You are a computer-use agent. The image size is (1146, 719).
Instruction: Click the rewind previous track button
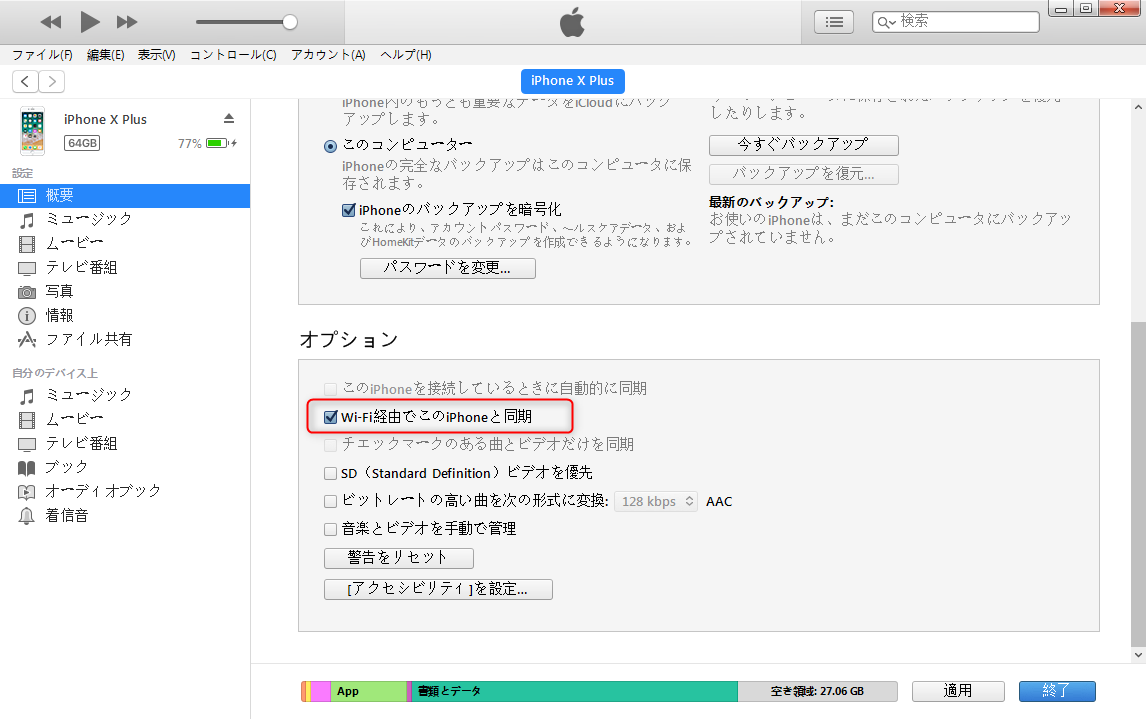50,22
